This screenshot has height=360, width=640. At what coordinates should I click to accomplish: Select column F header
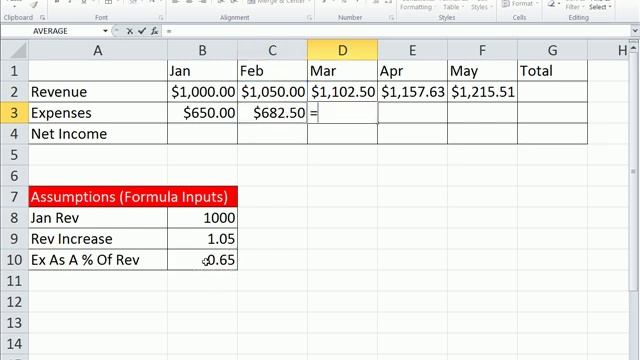[482, 50]
